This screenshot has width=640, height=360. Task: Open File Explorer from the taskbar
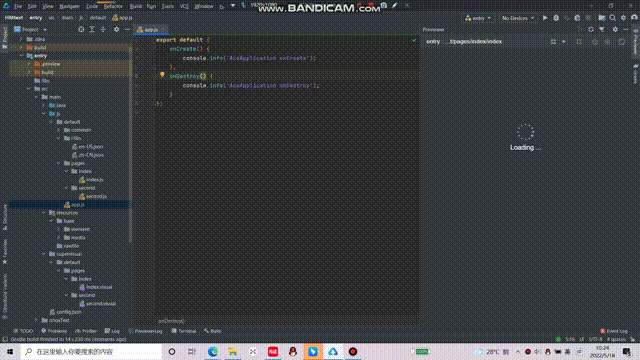(233, 351)
